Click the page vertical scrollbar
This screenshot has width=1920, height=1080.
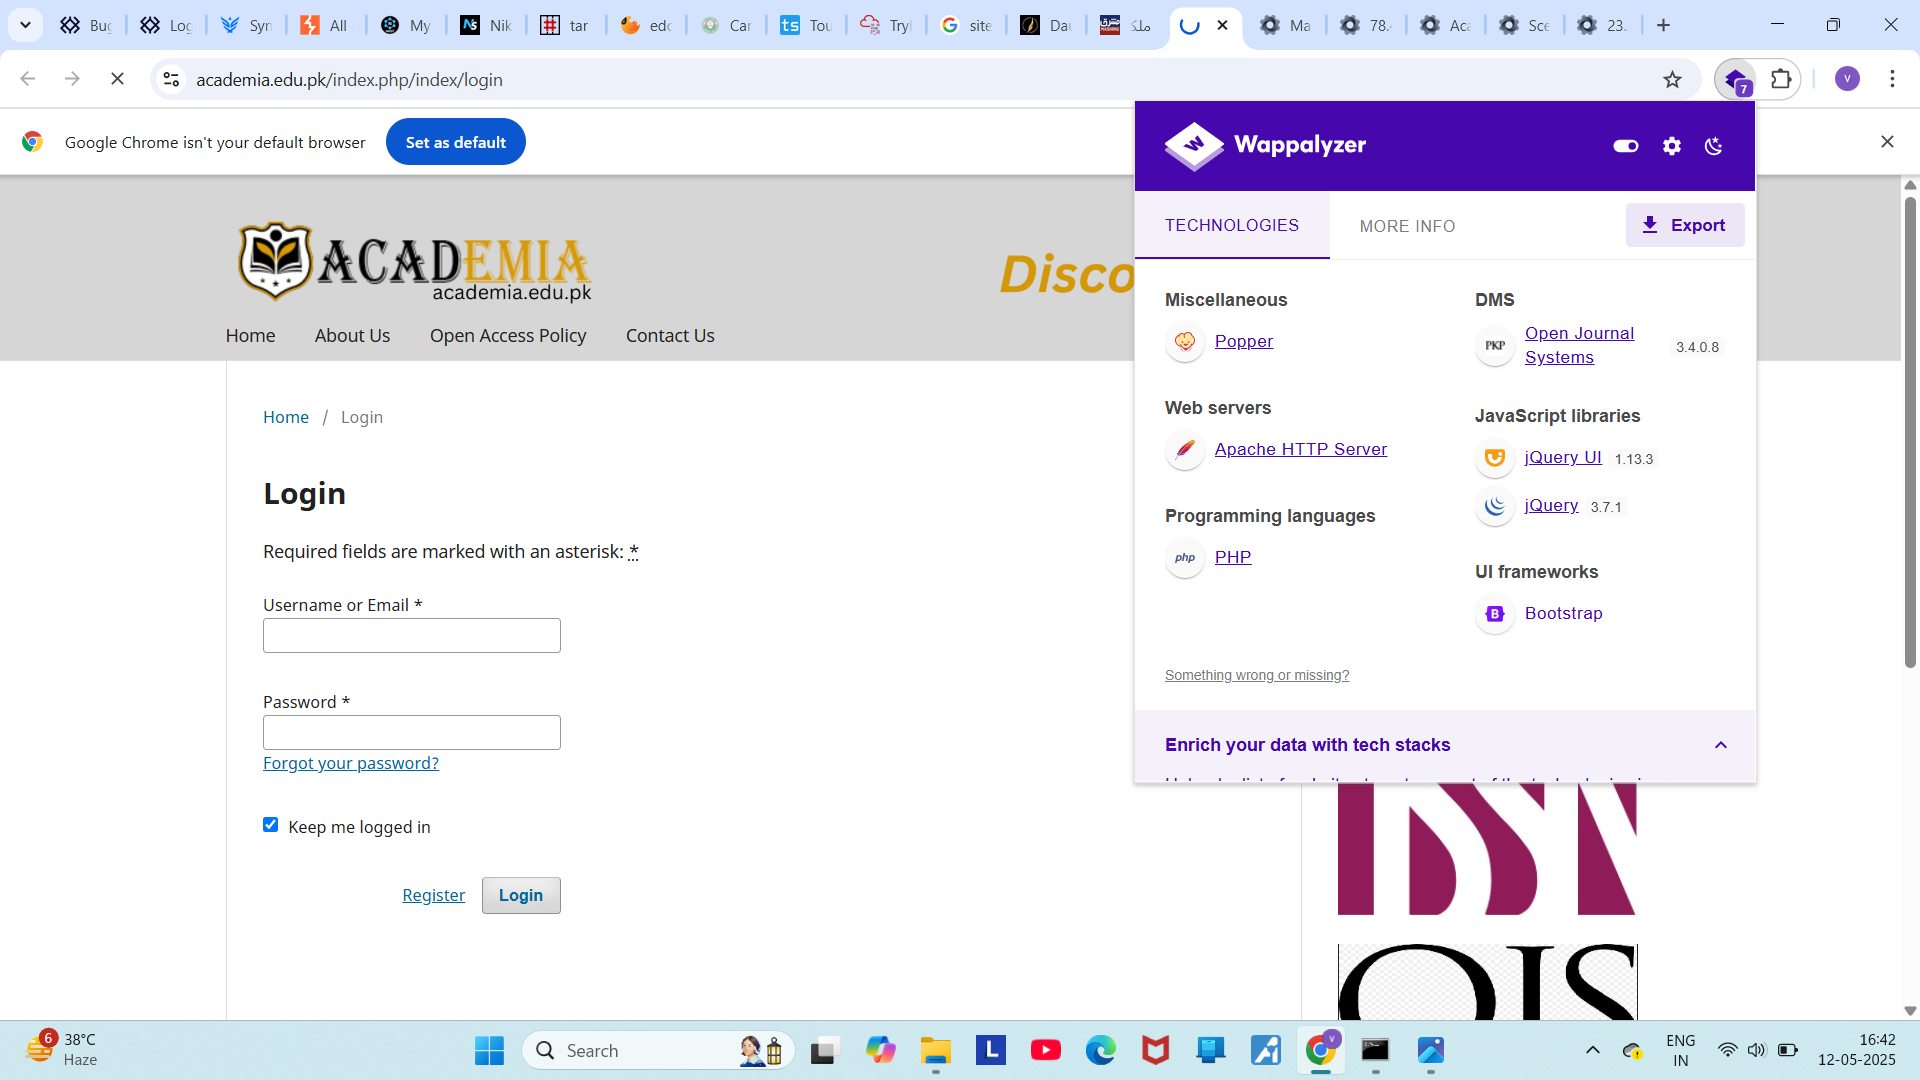pos(1910,431)
